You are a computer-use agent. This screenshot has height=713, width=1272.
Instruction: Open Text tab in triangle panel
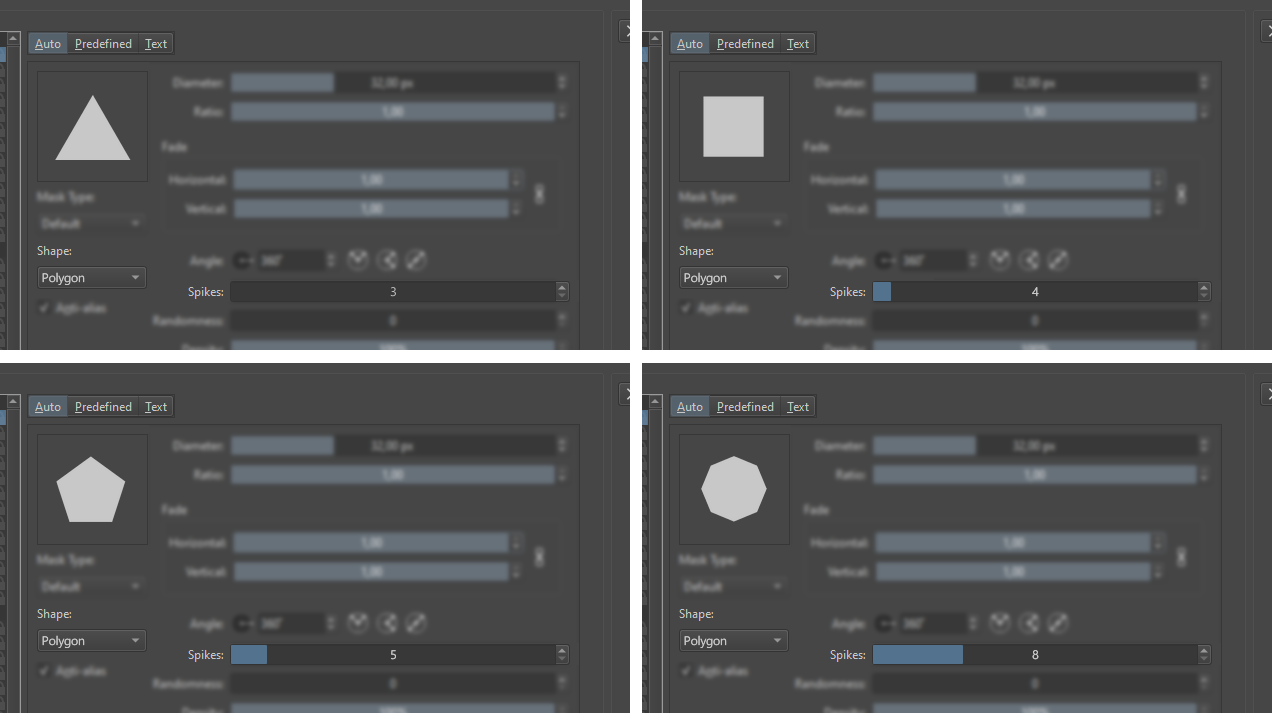coord(156,44)
